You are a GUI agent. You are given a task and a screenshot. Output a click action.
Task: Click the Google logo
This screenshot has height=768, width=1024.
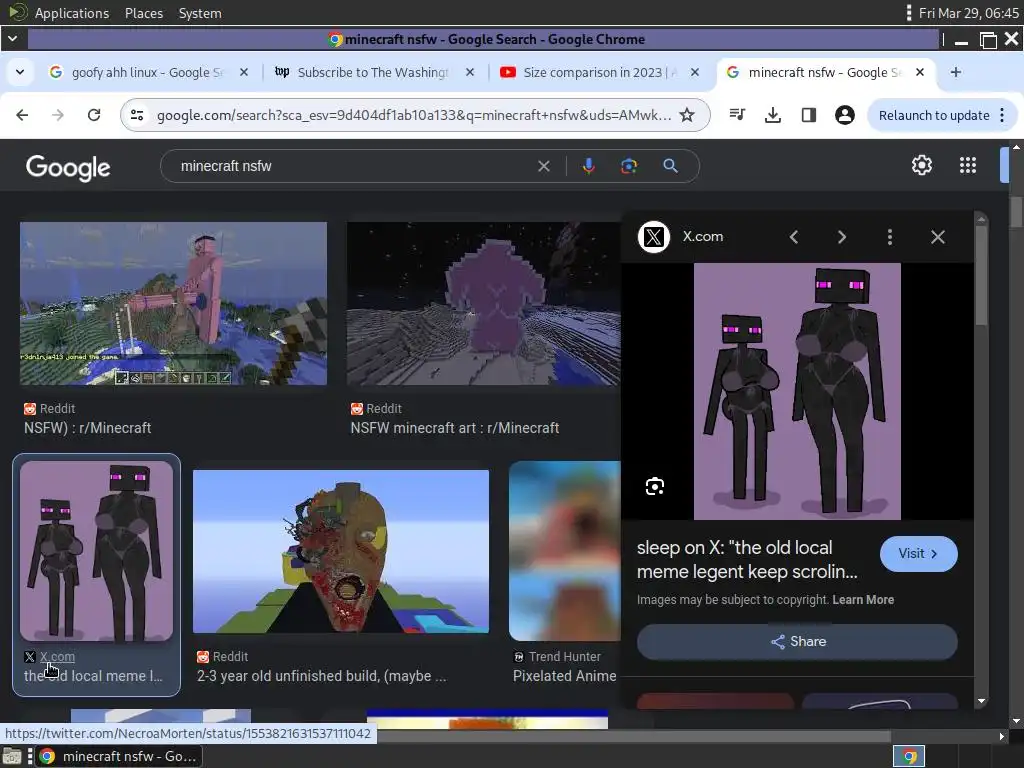pyautogui.click(x=68, y=168)
